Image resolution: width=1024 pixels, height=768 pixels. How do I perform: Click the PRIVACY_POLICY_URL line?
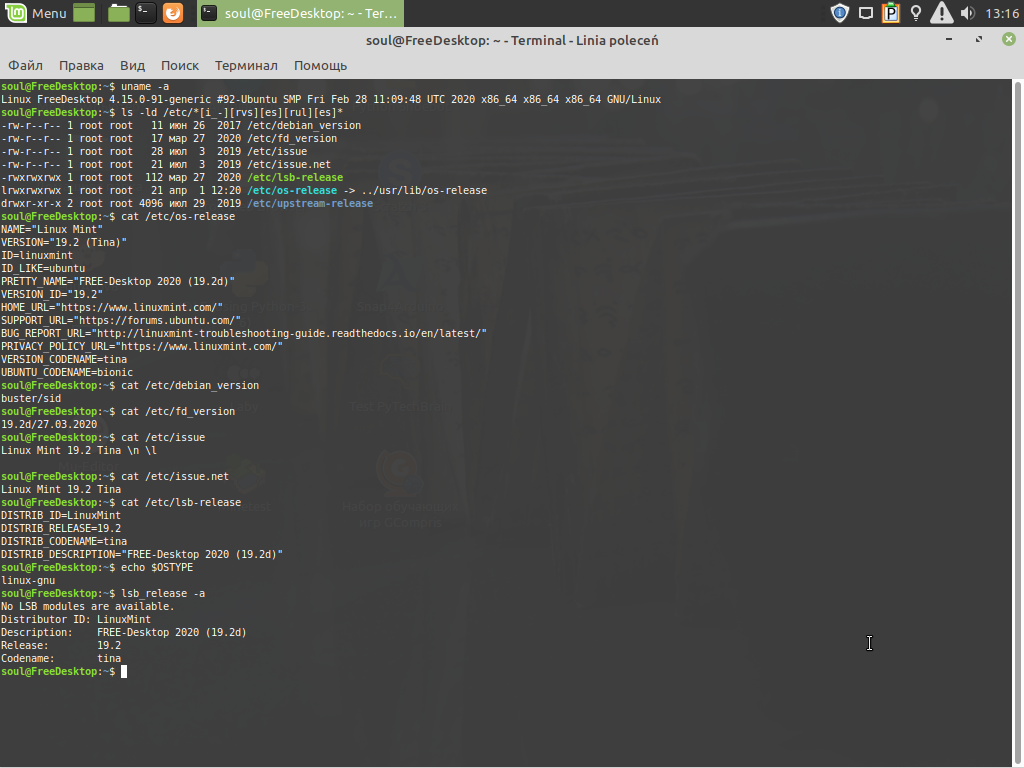pyautogui.click(x=142, y=347)
